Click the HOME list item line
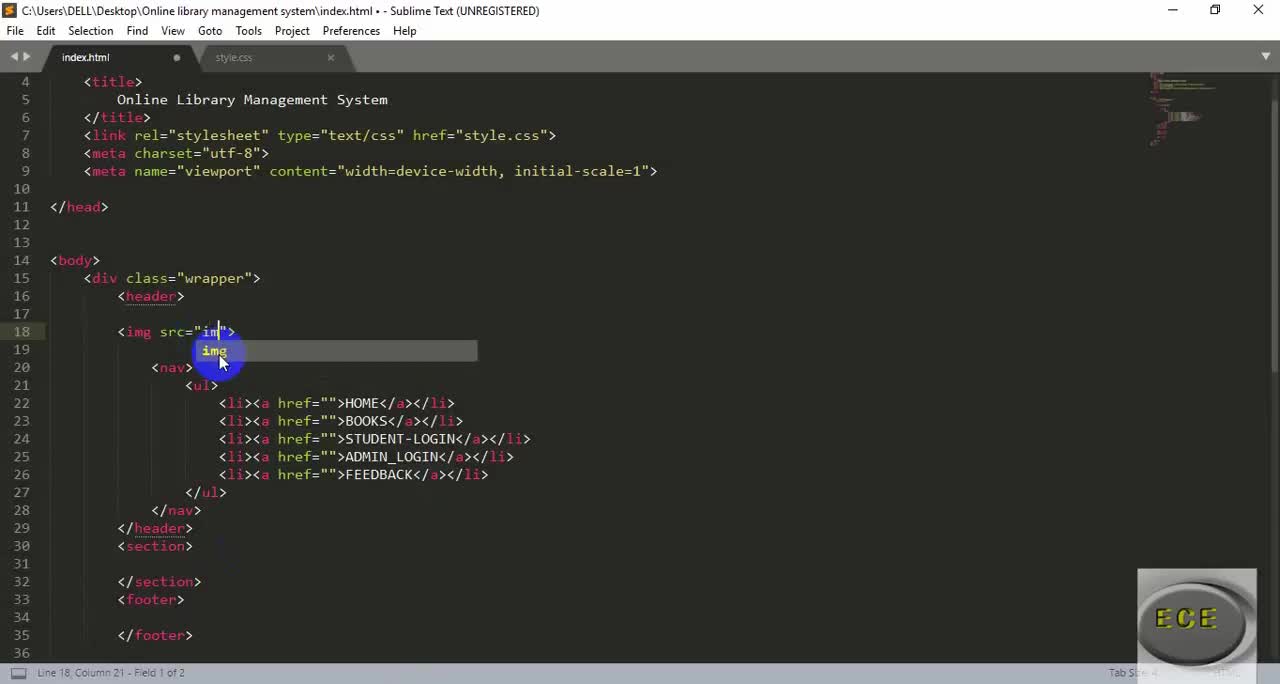Screen dimensions: 1280x684 click(337, 404)
